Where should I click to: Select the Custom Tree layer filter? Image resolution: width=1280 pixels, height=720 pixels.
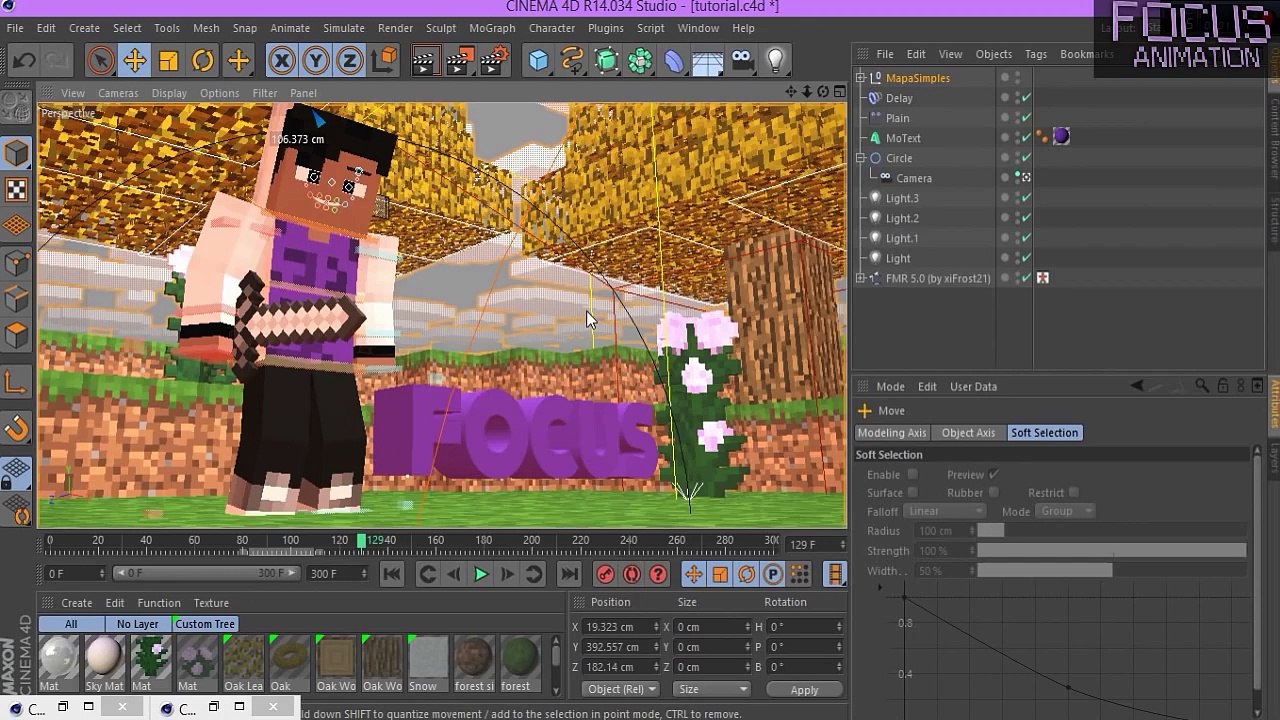point(205,624)
